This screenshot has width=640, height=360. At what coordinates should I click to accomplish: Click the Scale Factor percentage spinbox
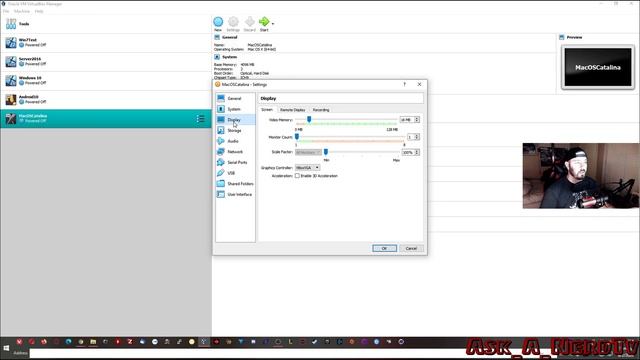point(411,152)
